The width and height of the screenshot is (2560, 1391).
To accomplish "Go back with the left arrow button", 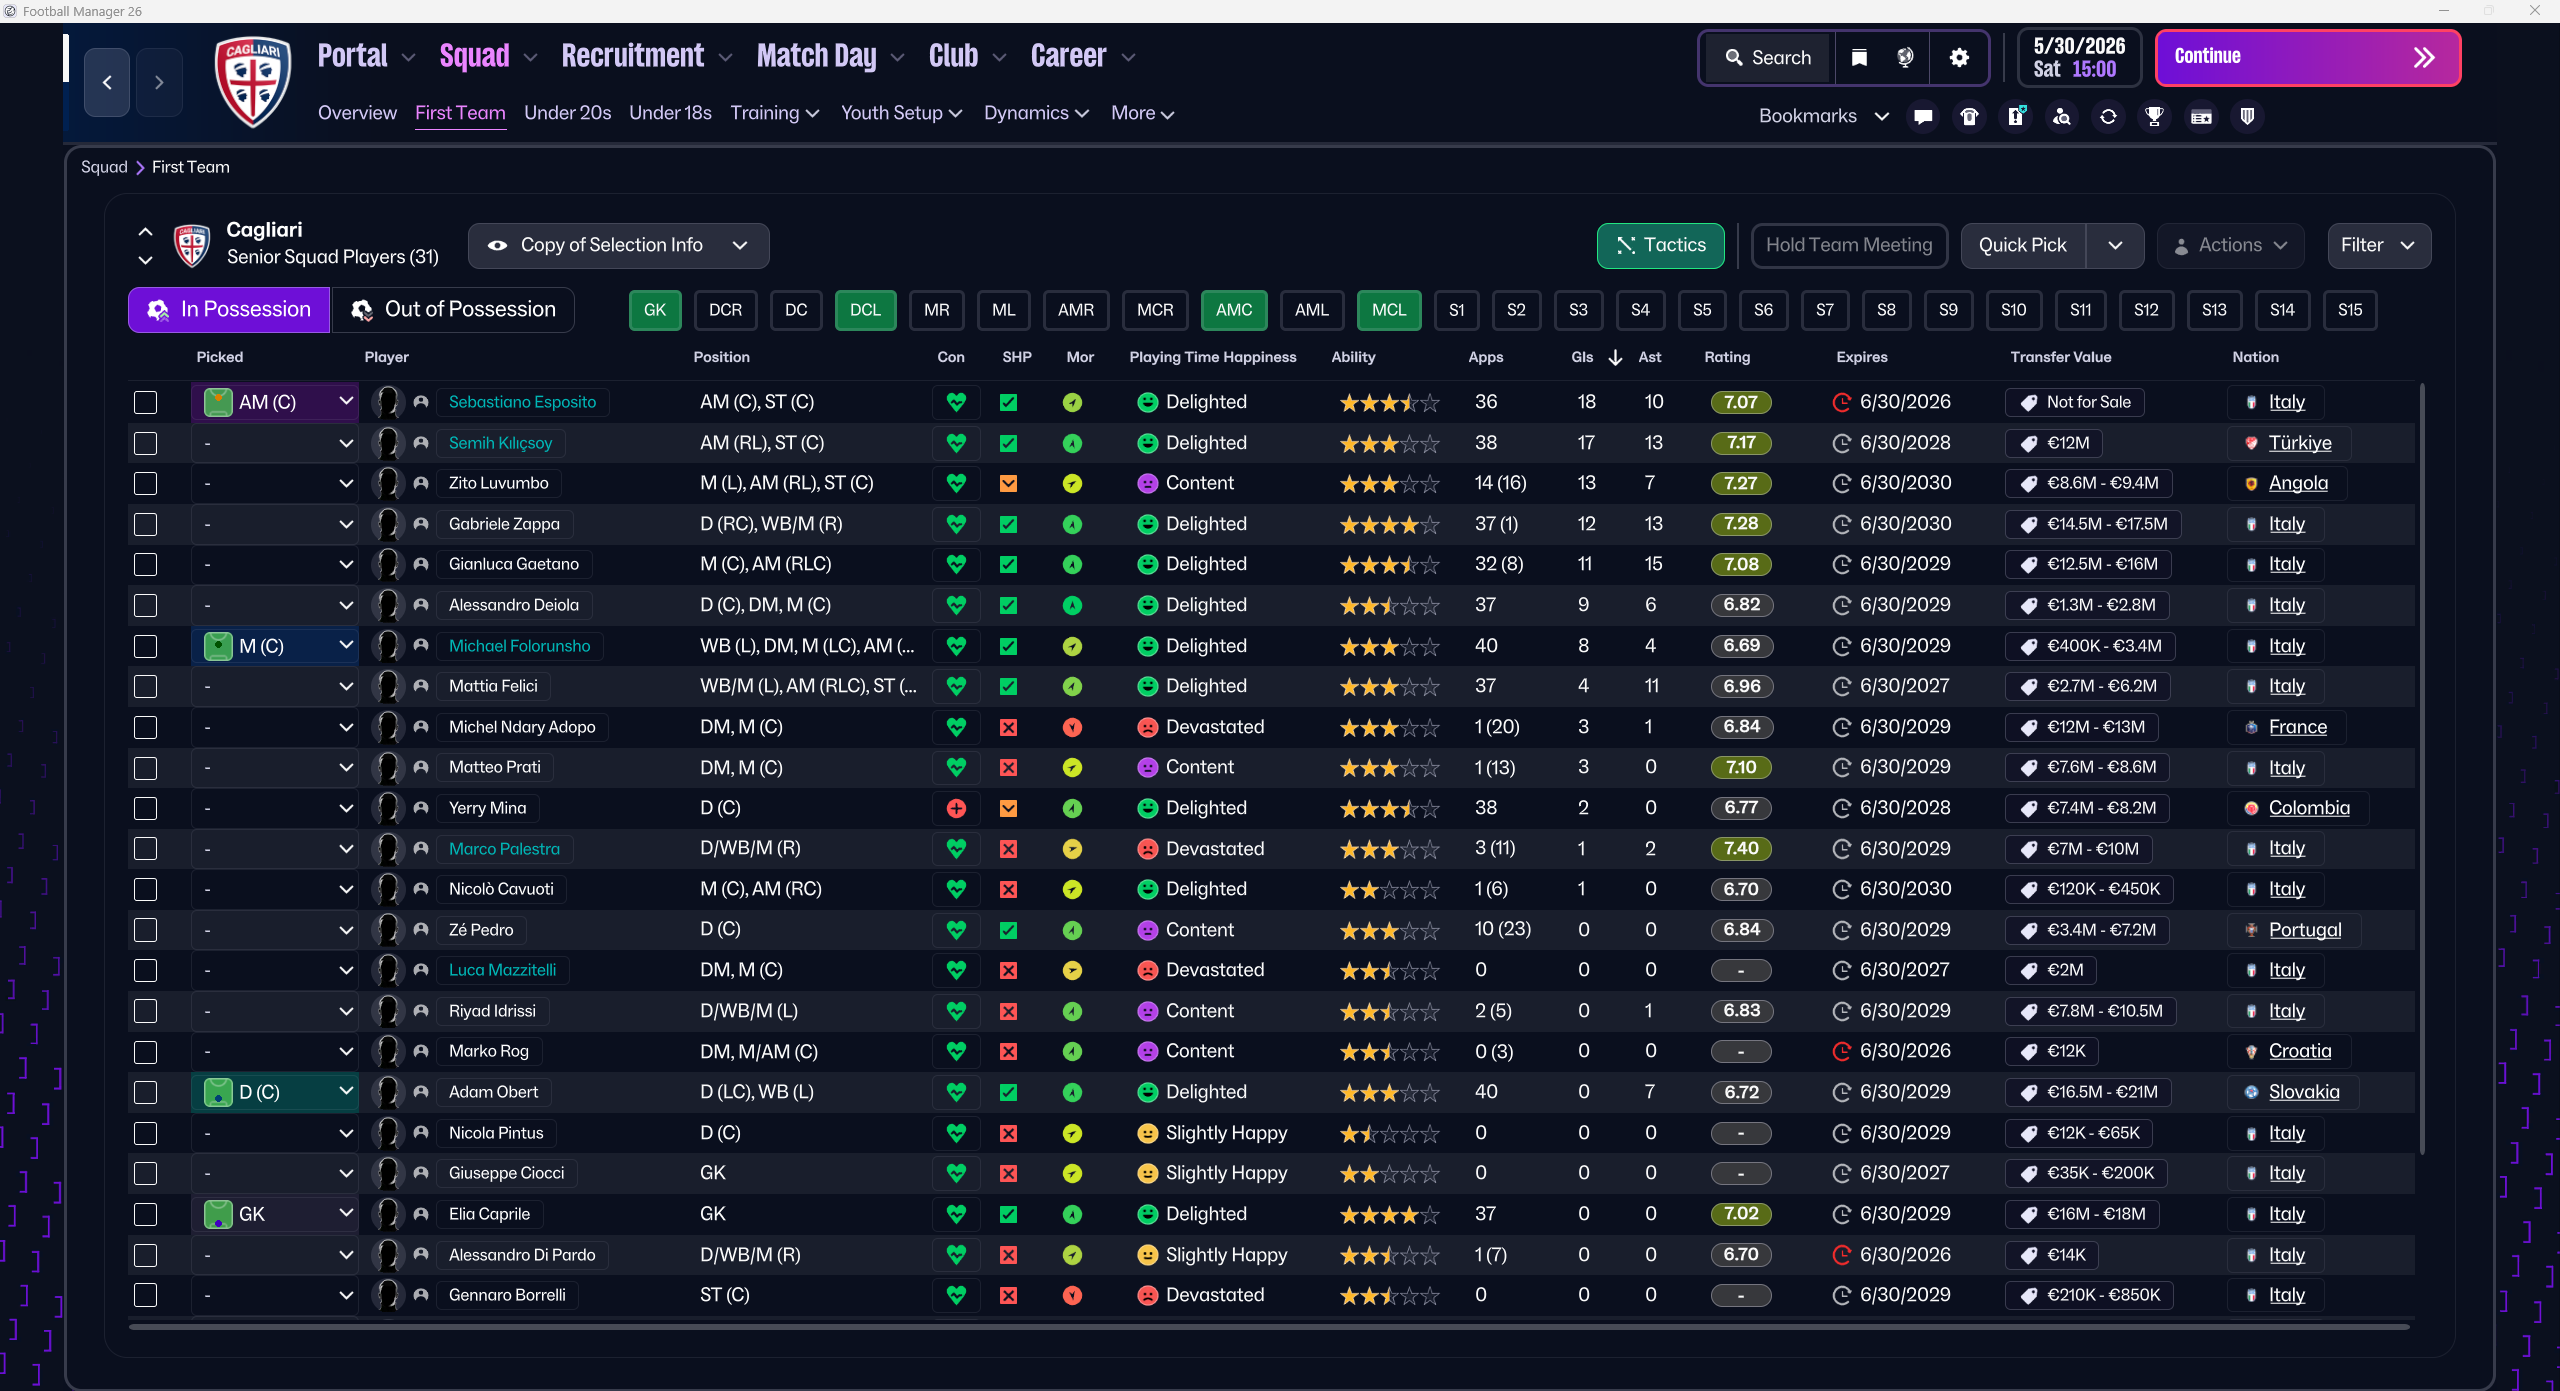I will [107, 82].
